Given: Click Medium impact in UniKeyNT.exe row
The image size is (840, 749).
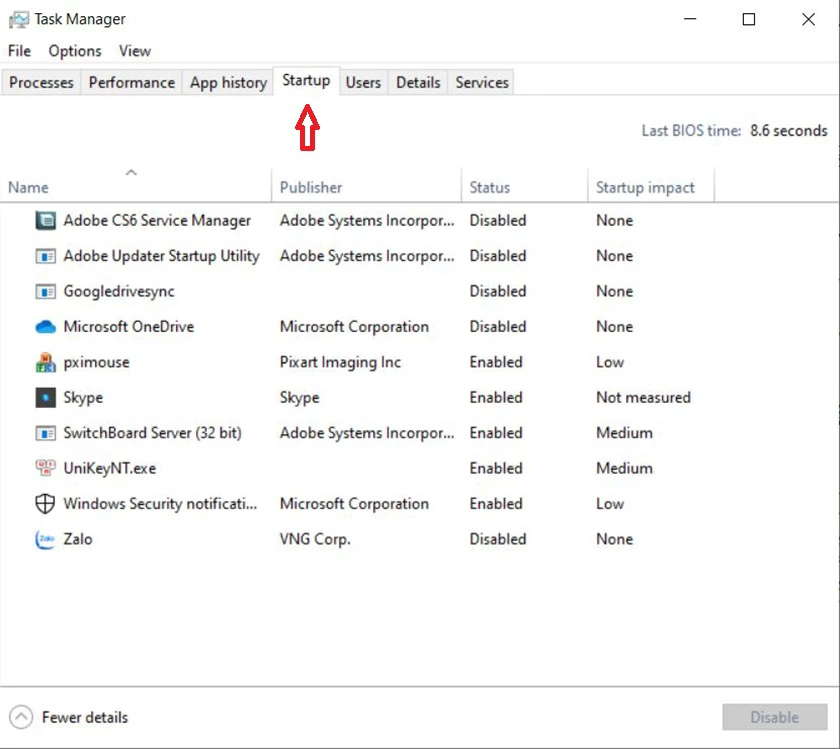Looking at the screenshot, I should tap(625, 468).
